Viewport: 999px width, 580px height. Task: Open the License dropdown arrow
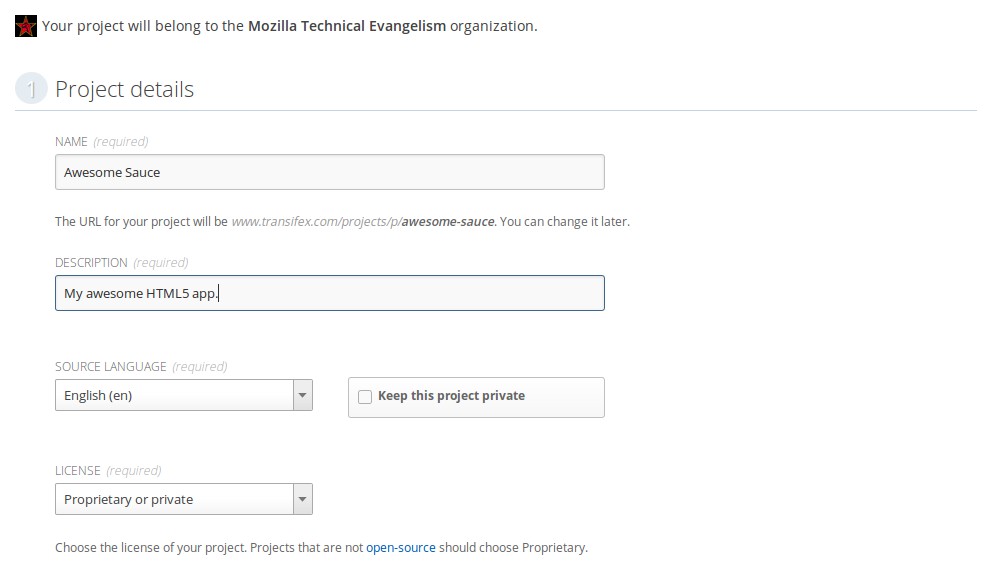click(303, 499)
